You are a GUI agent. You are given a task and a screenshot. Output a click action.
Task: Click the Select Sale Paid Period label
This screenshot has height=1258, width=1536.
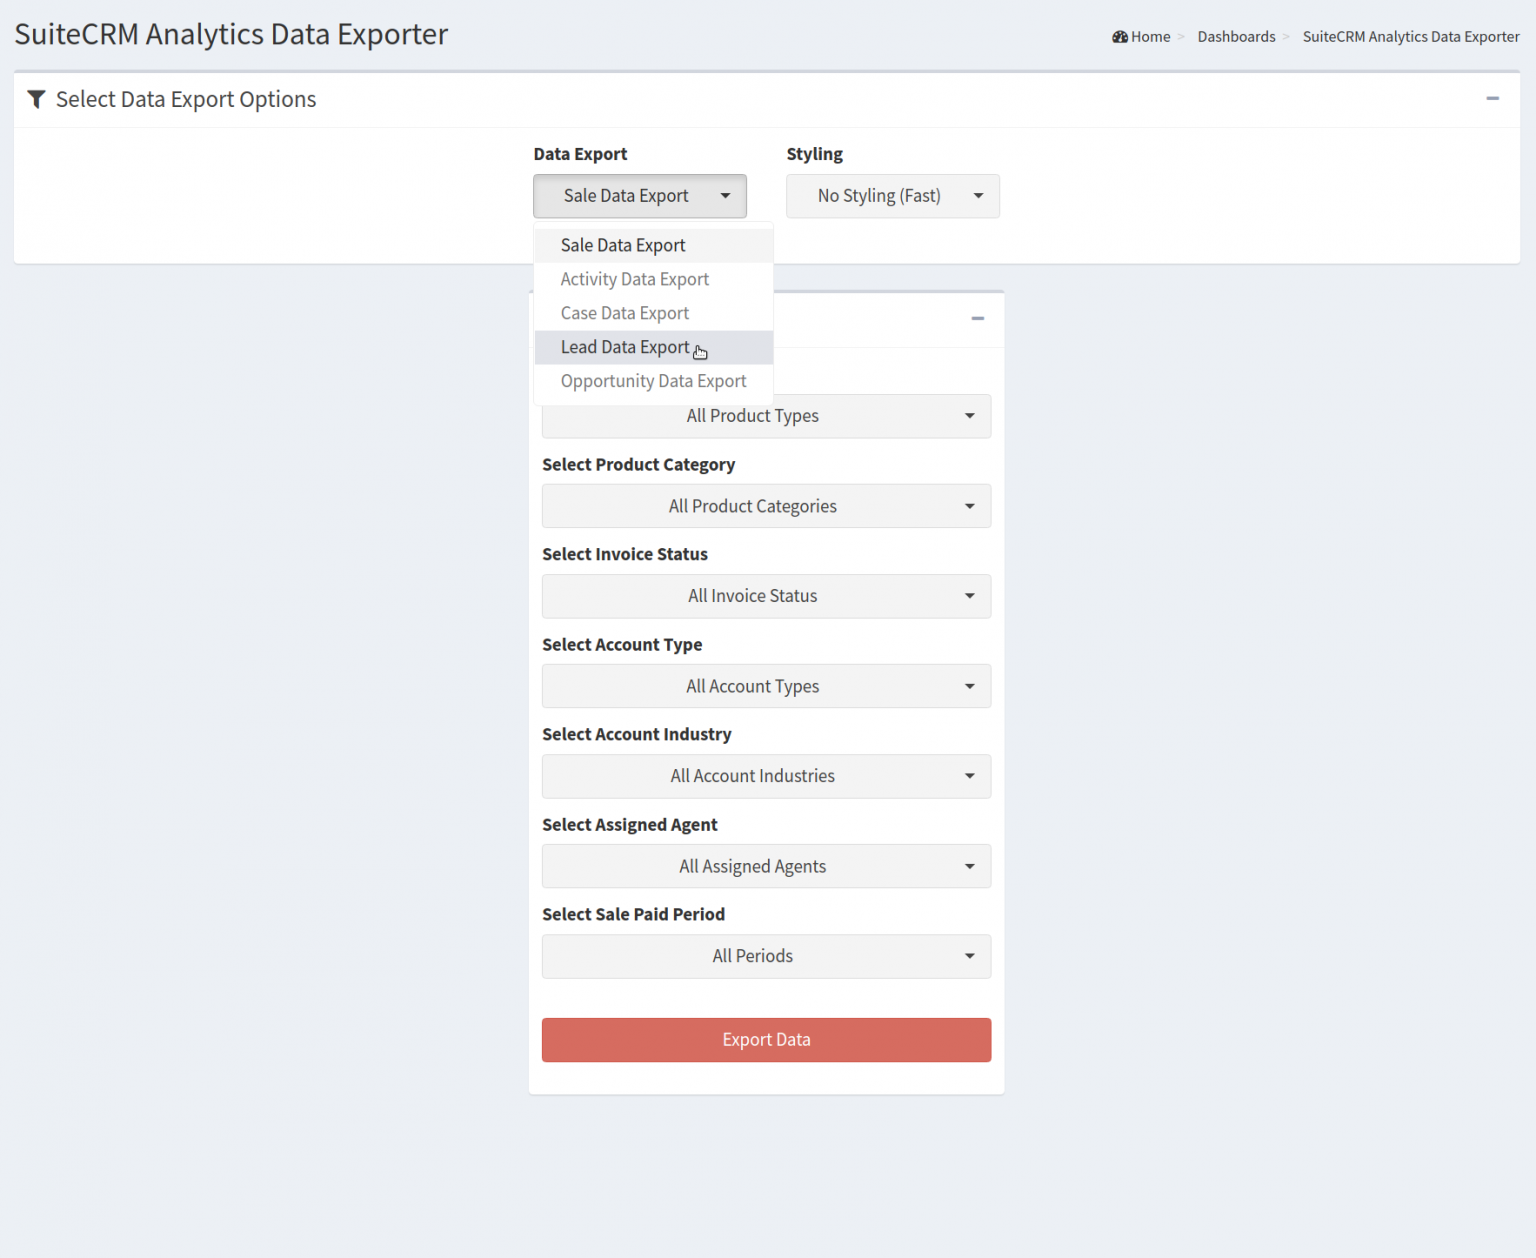(x=633, y=914)
